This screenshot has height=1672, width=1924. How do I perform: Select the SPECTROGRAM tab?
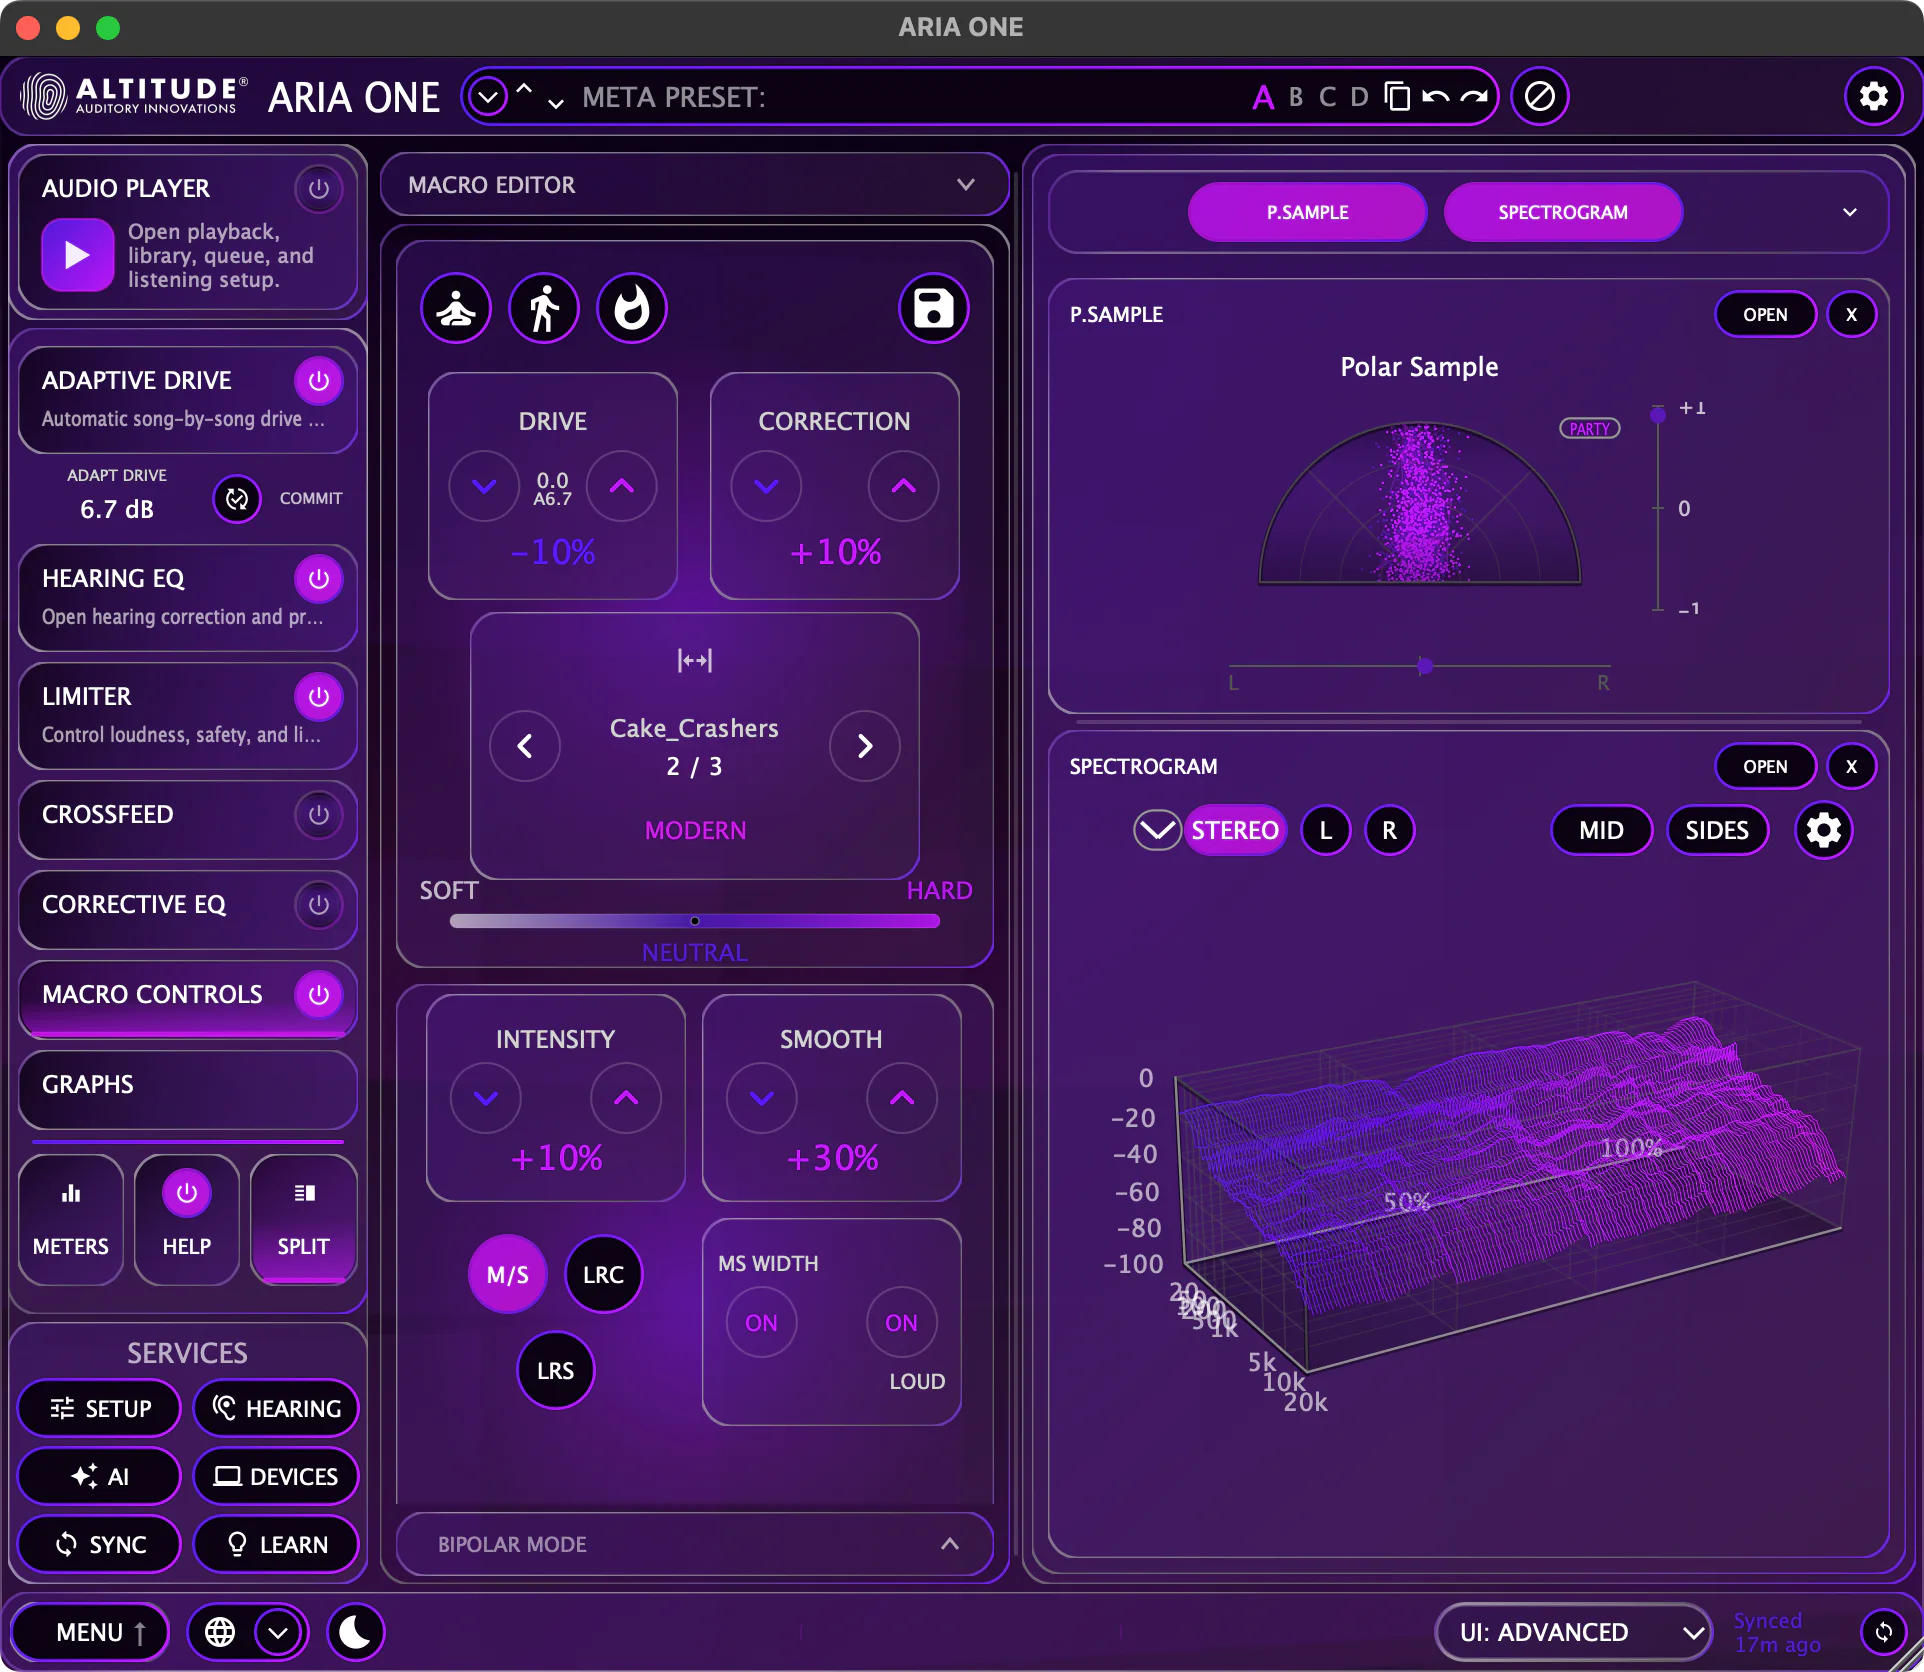pyautogui.click(x=1563, y=212)
